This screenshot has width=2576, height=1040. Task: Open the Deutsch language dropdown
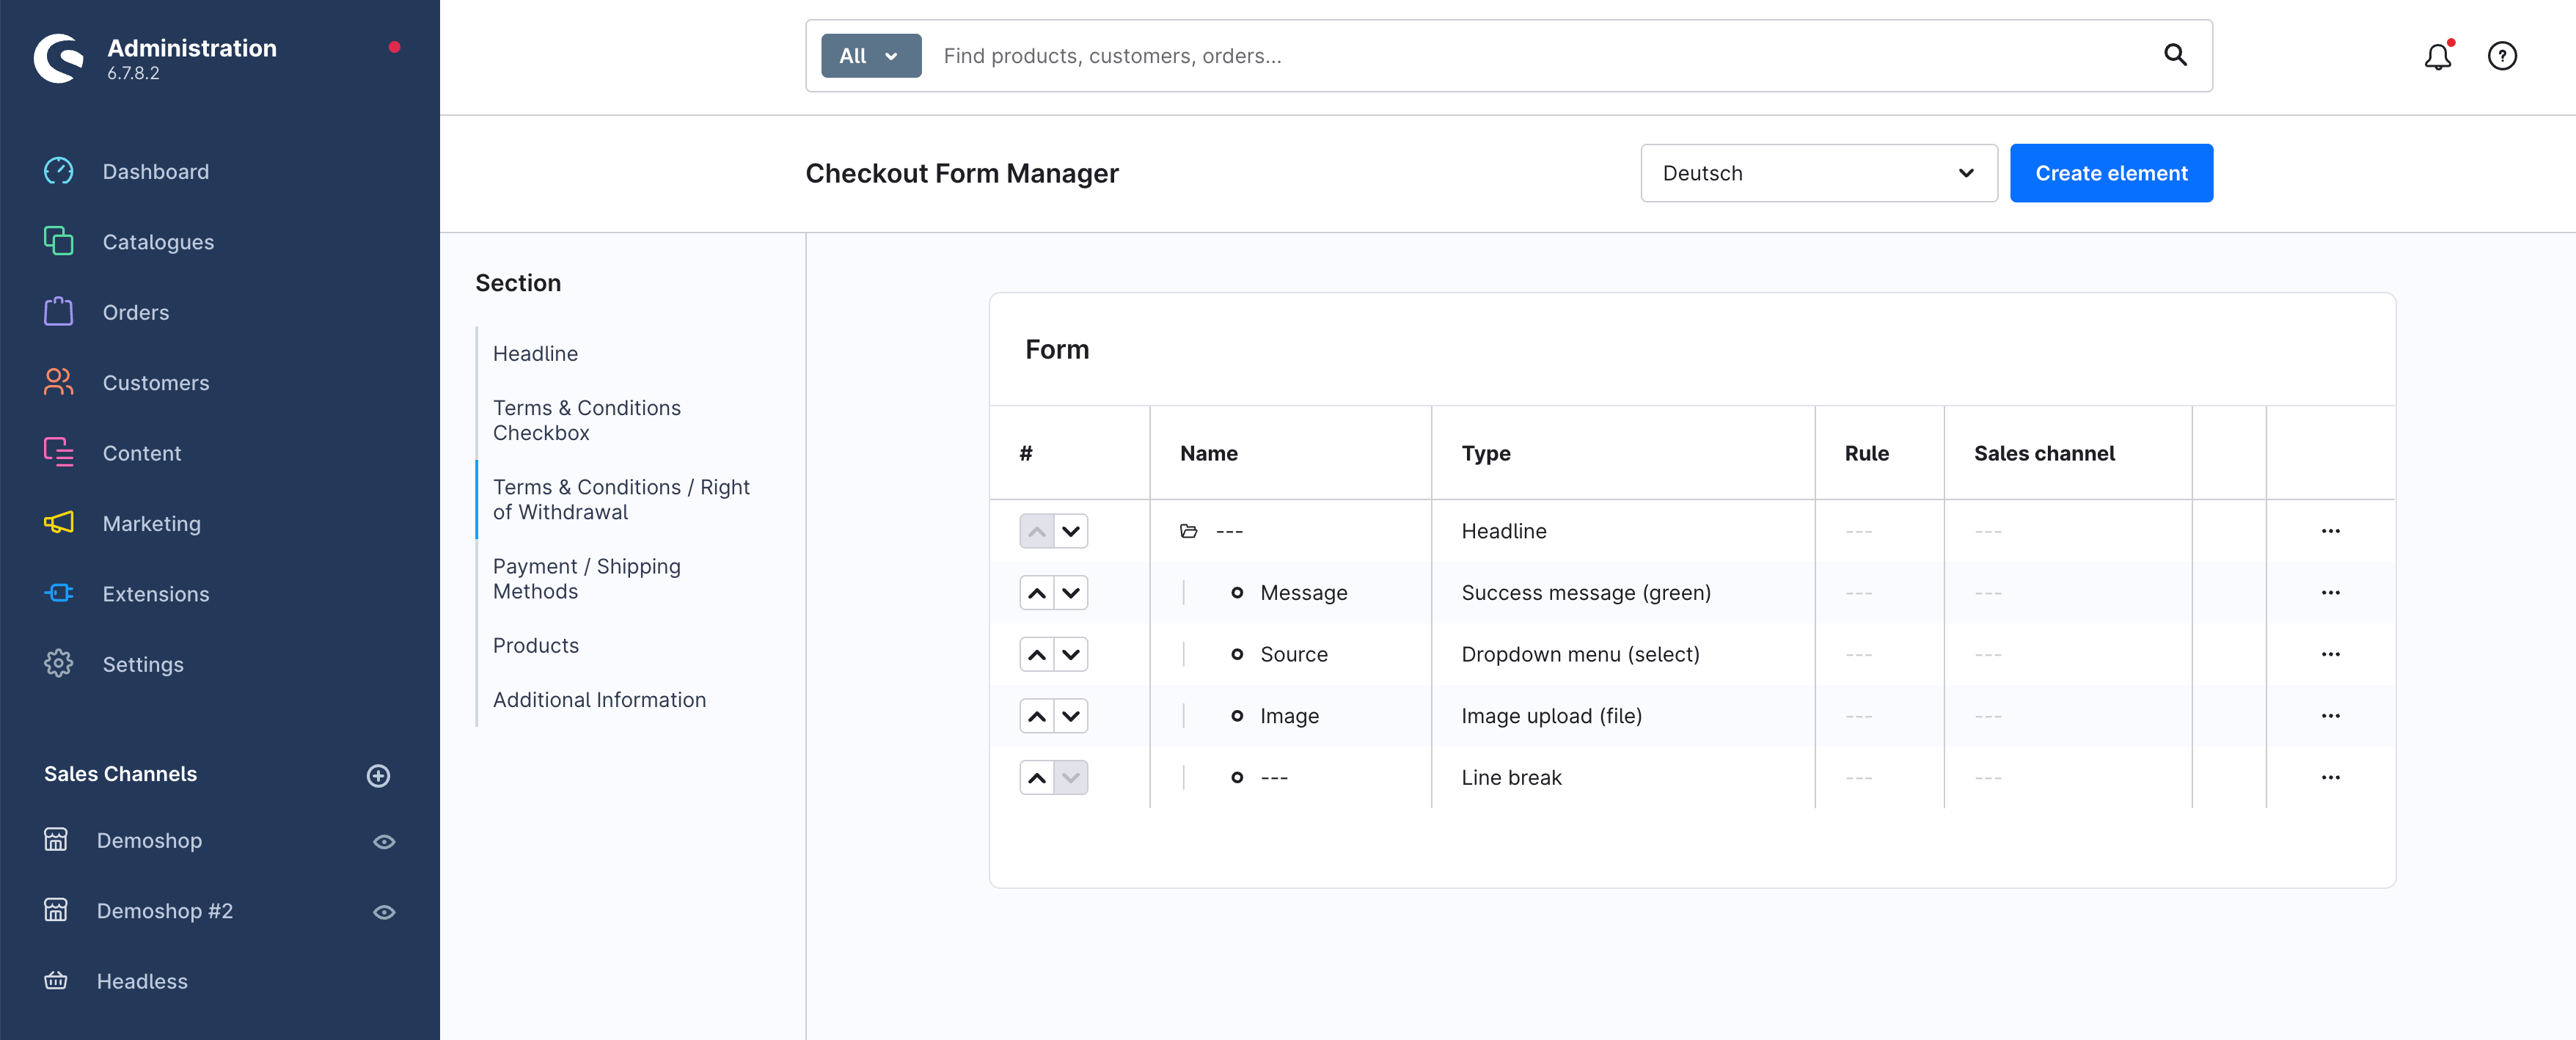coord(1818,173)
